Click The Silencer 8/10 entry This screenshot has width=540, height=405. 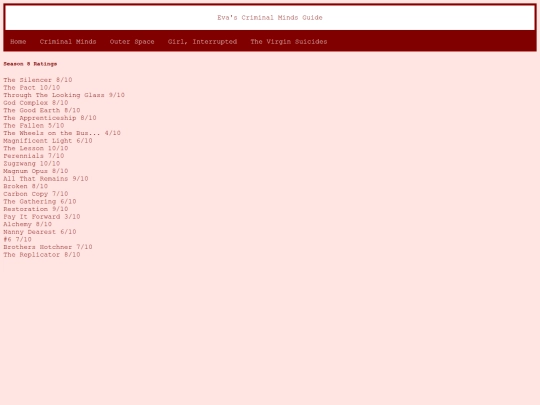[x=38, y=80]
